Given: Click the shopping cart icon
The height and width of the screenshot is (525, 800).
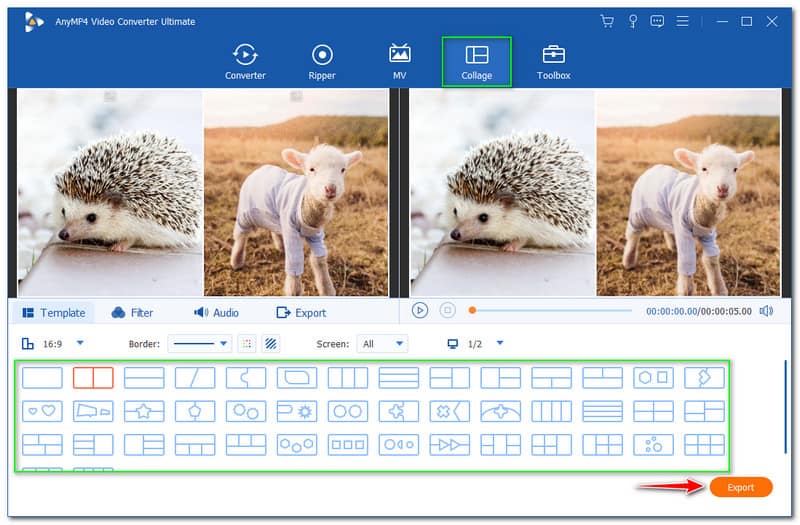Looking at the screenshot, I should [606, 21].
